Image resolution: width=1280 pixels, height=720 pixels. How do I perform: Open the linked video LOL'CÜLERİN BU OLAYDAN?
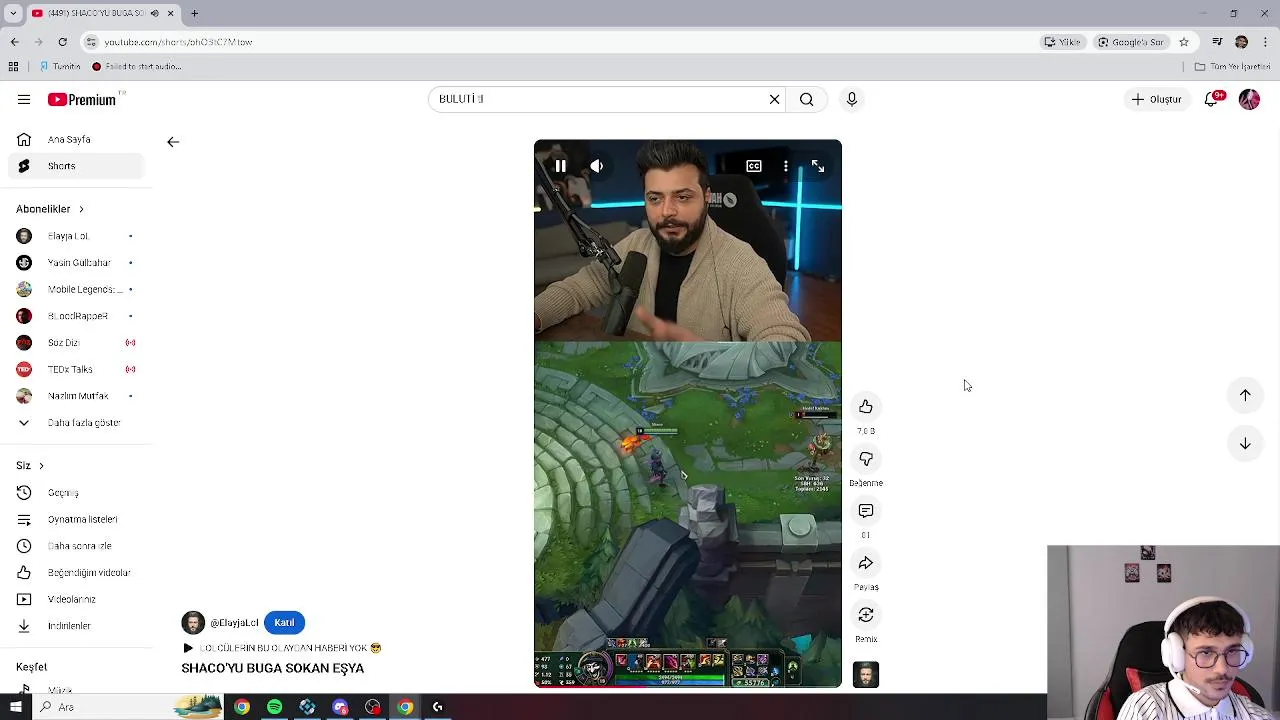click(283, 648)
